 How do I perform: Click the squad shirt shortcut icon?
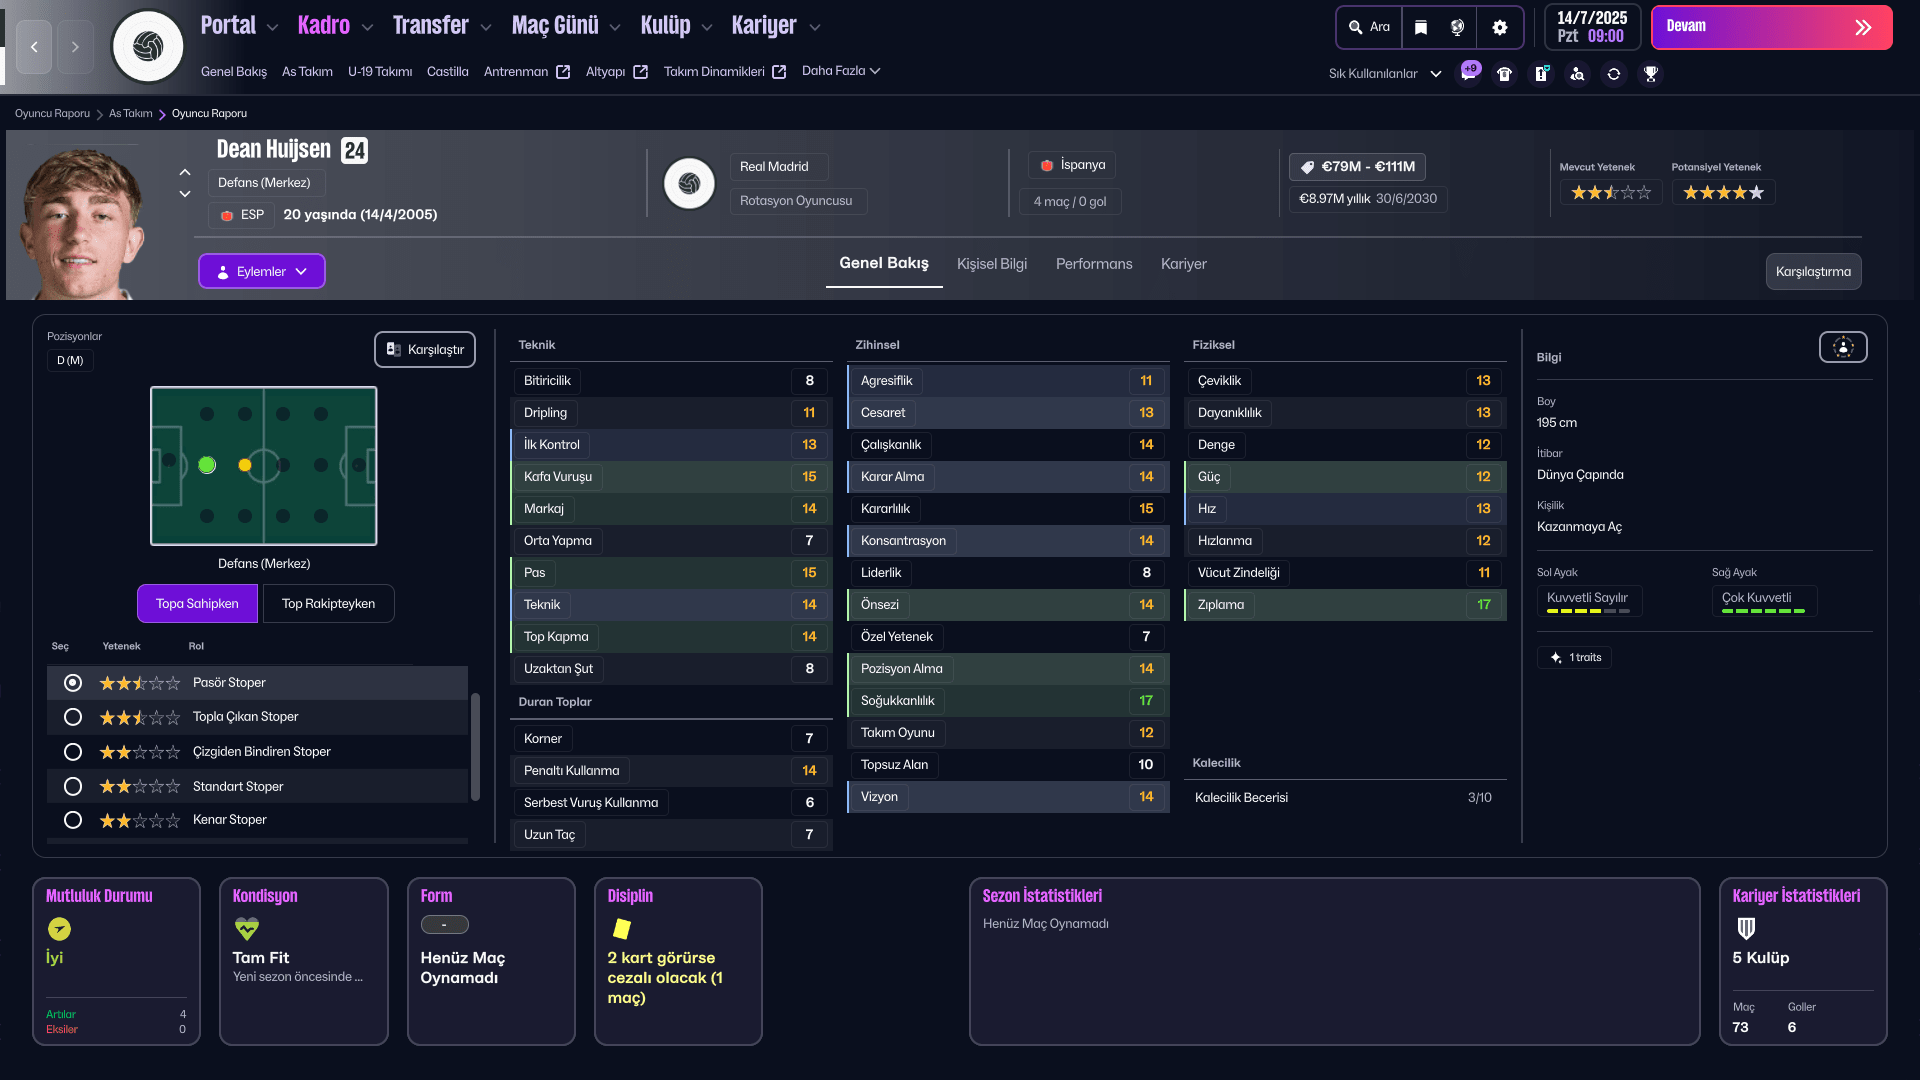[x=1504, y=73]
